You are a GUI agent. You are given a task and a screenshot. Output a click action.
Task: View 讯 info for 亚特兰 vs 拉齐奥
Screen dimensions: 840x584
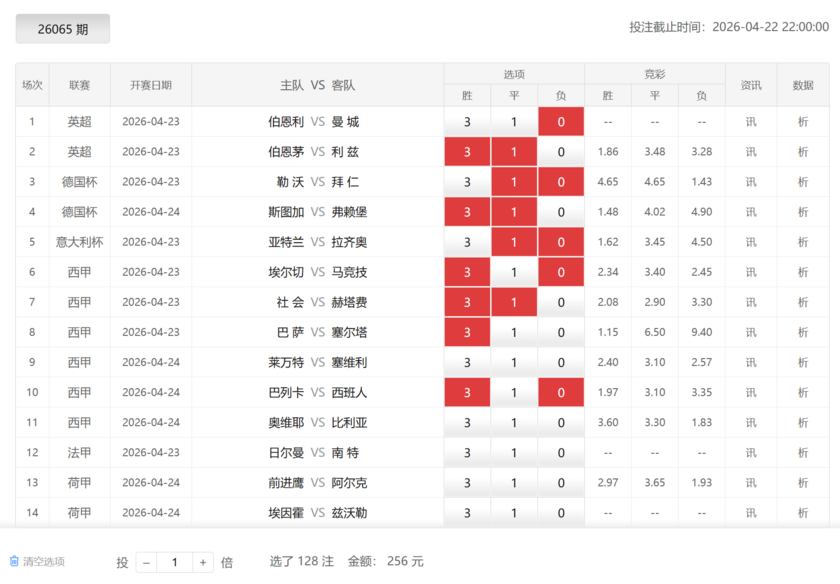(x=751, y=241)
